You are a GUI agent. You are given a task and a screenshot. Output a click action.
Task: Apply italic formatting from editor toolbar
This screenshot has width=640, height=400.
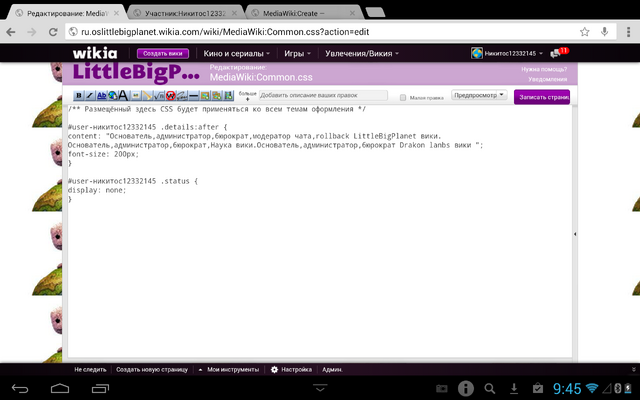coord(90,96)
